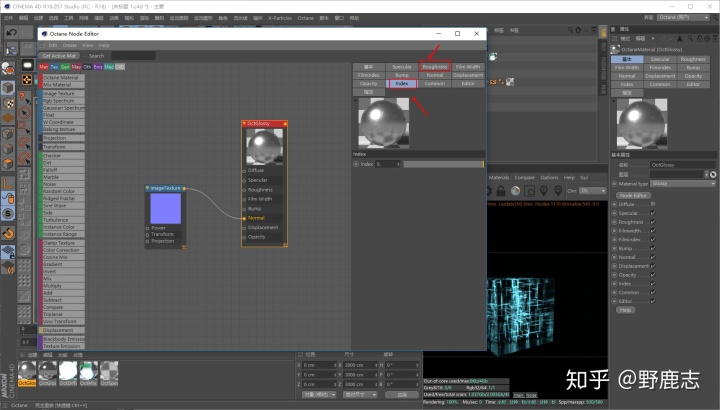Click the magnifier icon in object manager header
The image size is (720, 410).
coord(570,30)
